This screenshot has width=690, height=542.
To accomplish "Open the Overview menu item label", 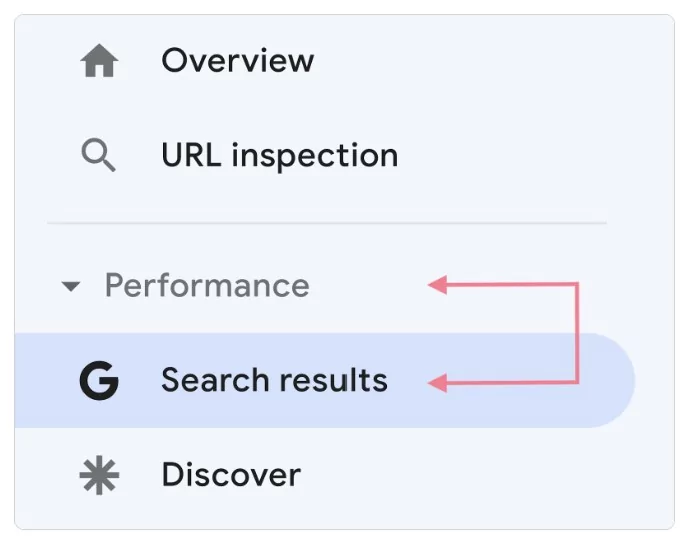I will (237, 61).
